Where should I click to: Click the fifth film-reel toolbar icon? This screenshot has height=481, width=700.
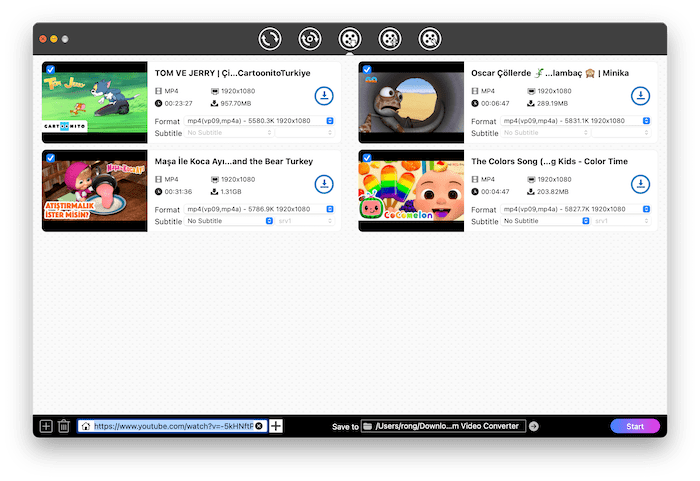coord(429,39)
